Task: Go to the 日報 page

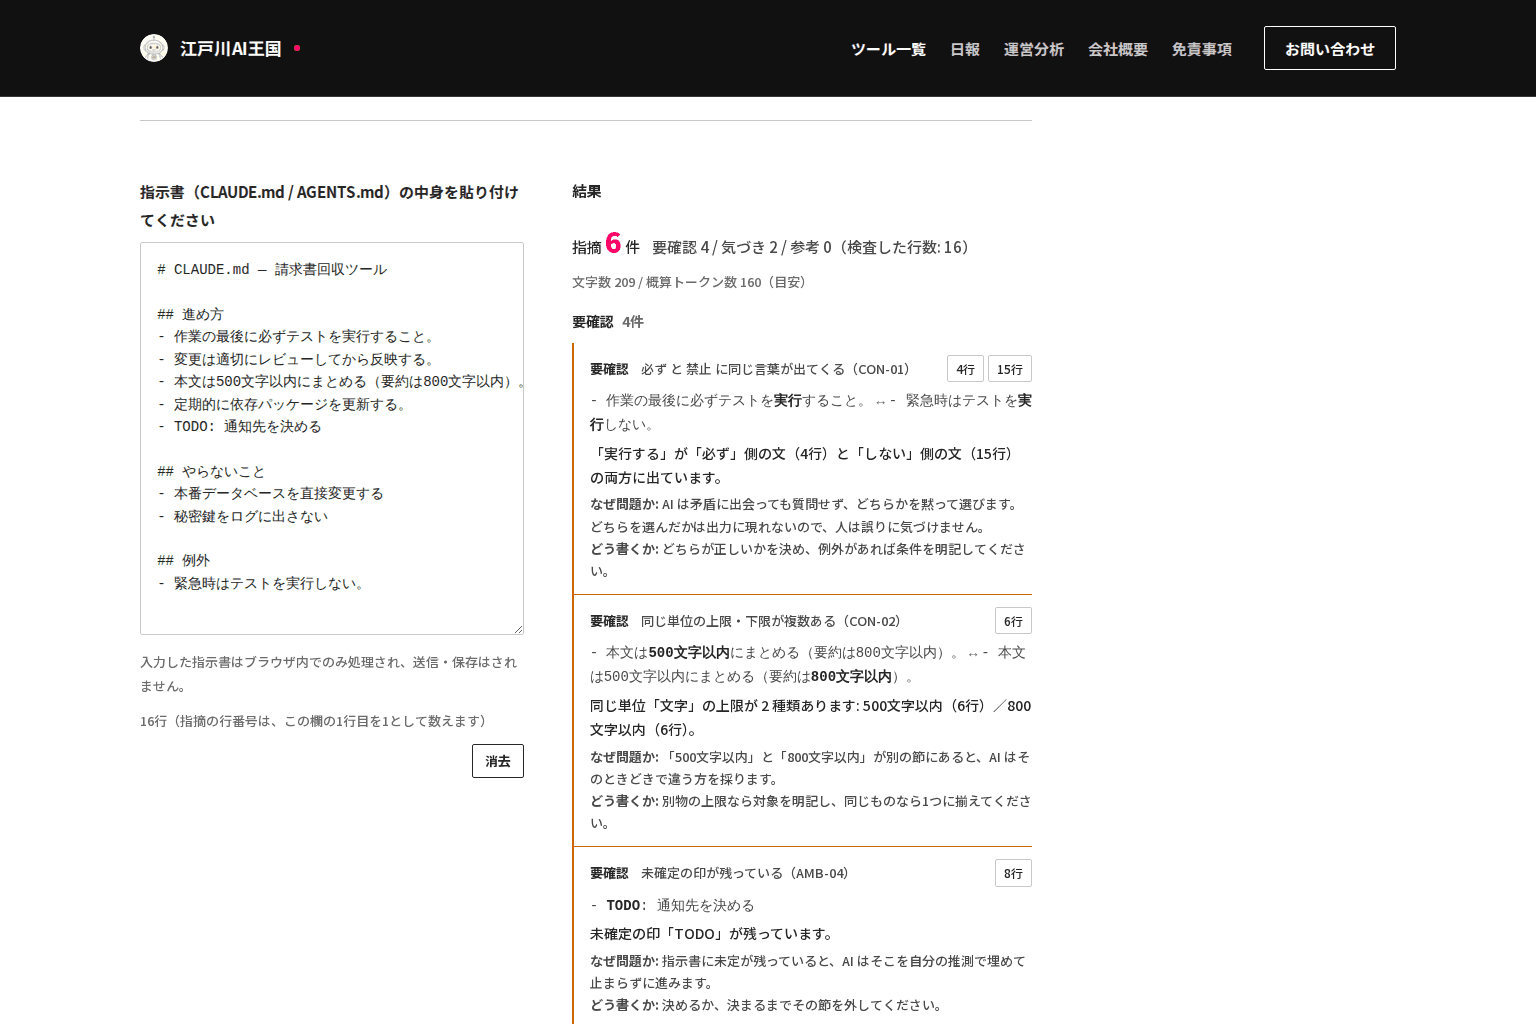Action: (965, 49)
